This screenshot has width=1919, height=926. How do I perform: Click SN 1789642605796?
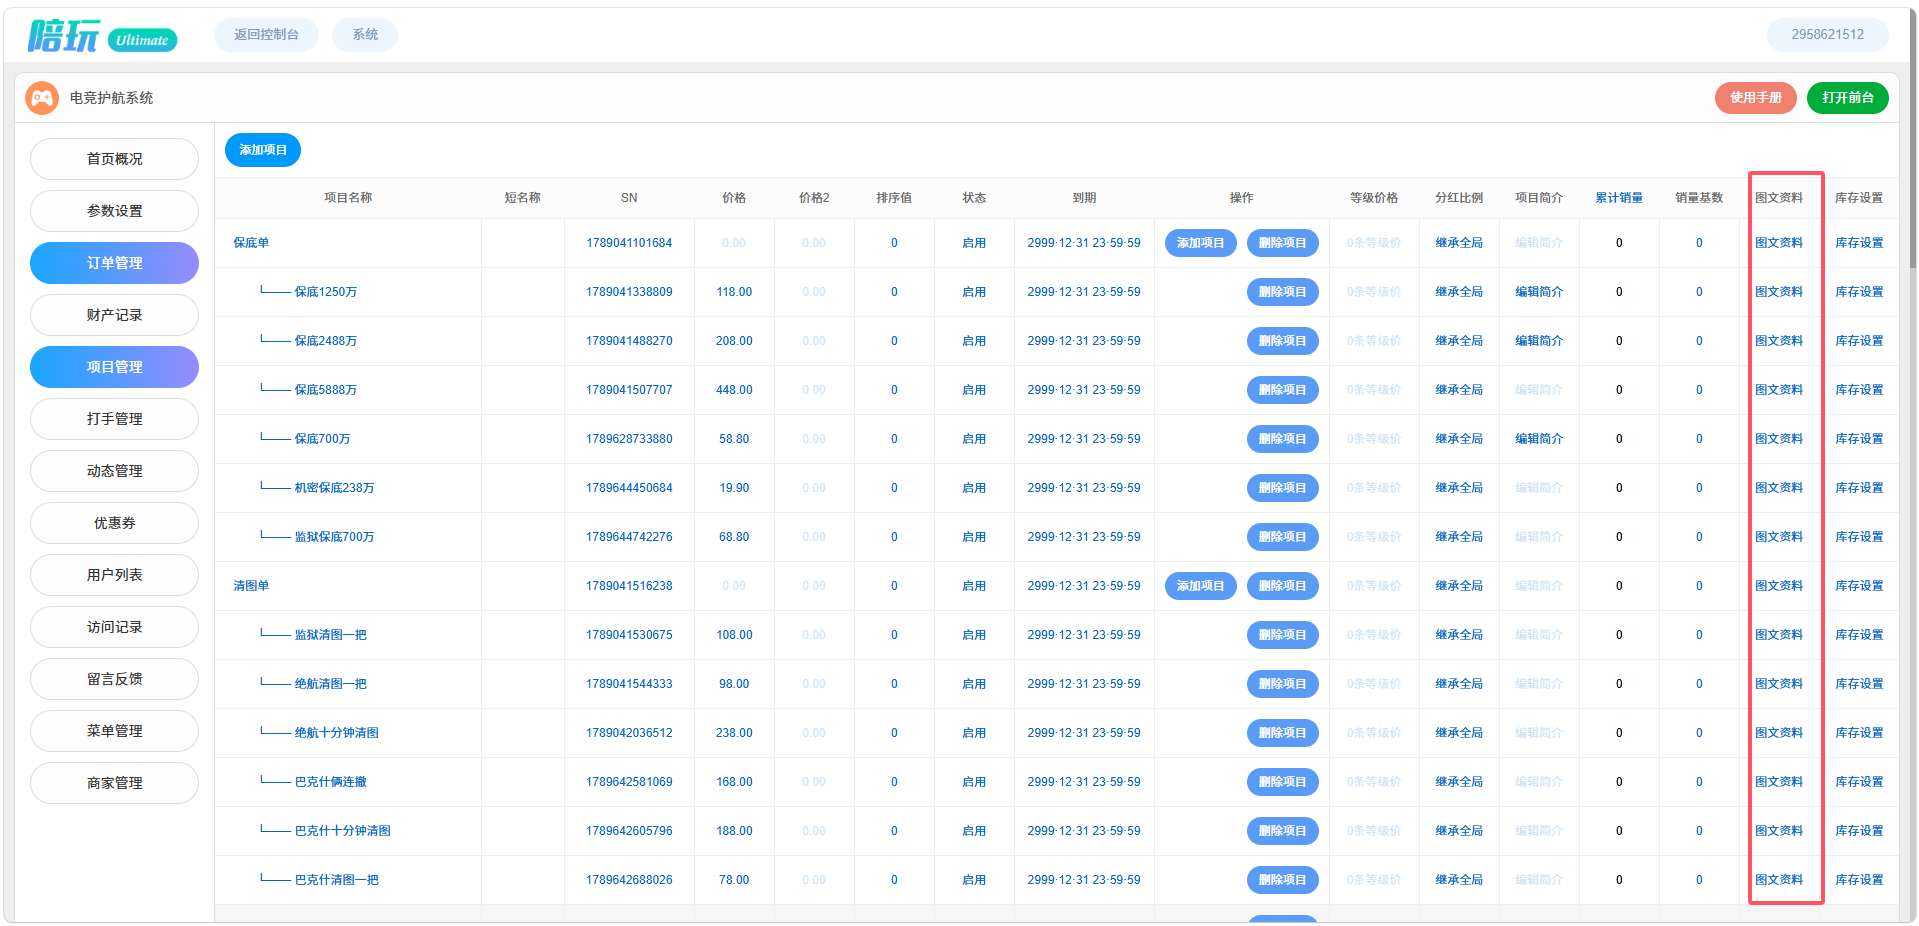[x=629, y=831]
